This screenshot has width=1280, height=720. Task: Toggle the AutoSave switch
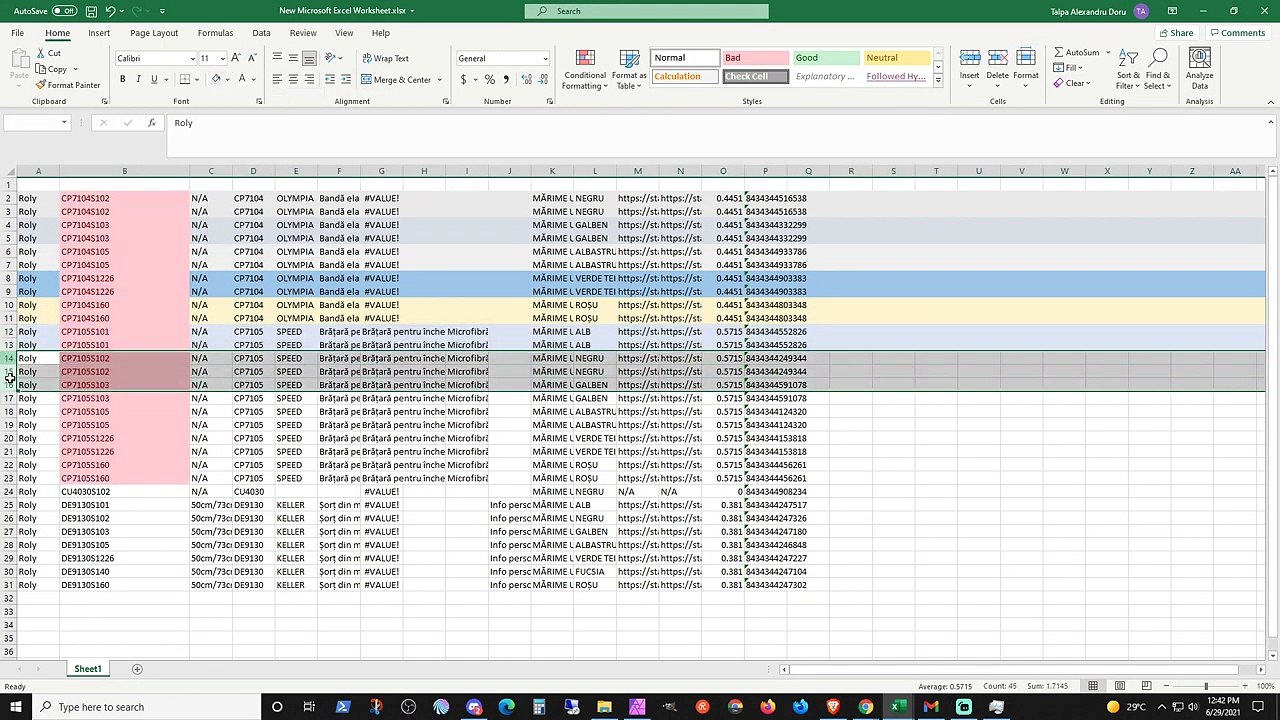64,11
